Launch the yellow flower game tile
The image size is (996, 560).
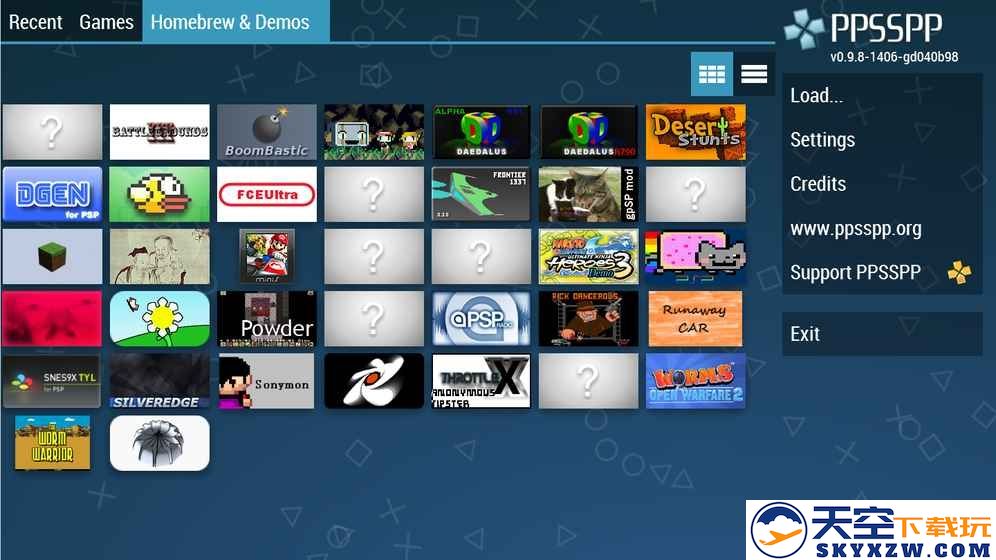tap(159, 319)
